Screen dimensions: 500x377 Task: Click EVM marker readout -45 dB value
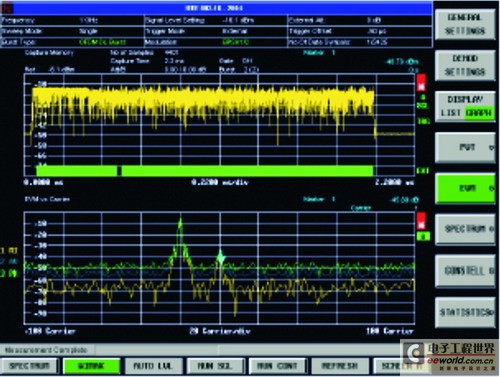tap(404, 200)
